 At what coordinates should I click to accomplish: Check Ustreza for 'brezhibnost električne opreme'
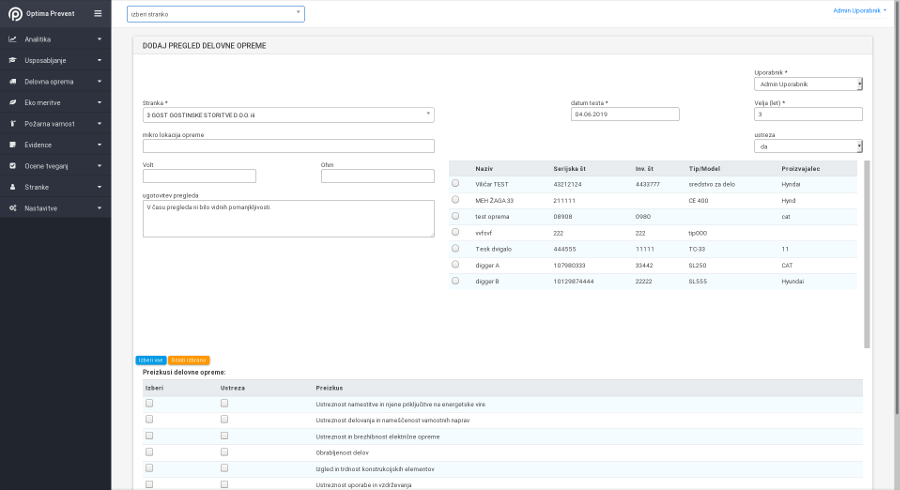point(224,436)
